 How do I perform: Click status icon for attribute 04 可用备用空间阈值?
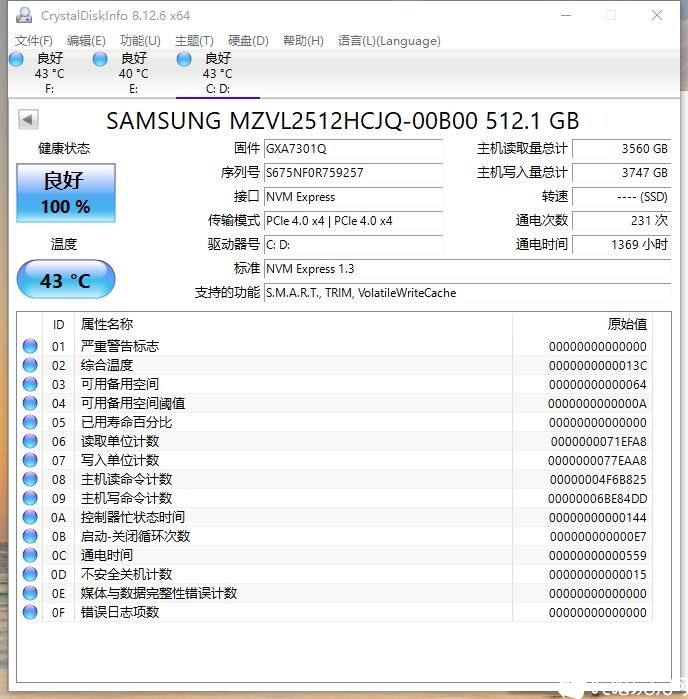(30, 403)
